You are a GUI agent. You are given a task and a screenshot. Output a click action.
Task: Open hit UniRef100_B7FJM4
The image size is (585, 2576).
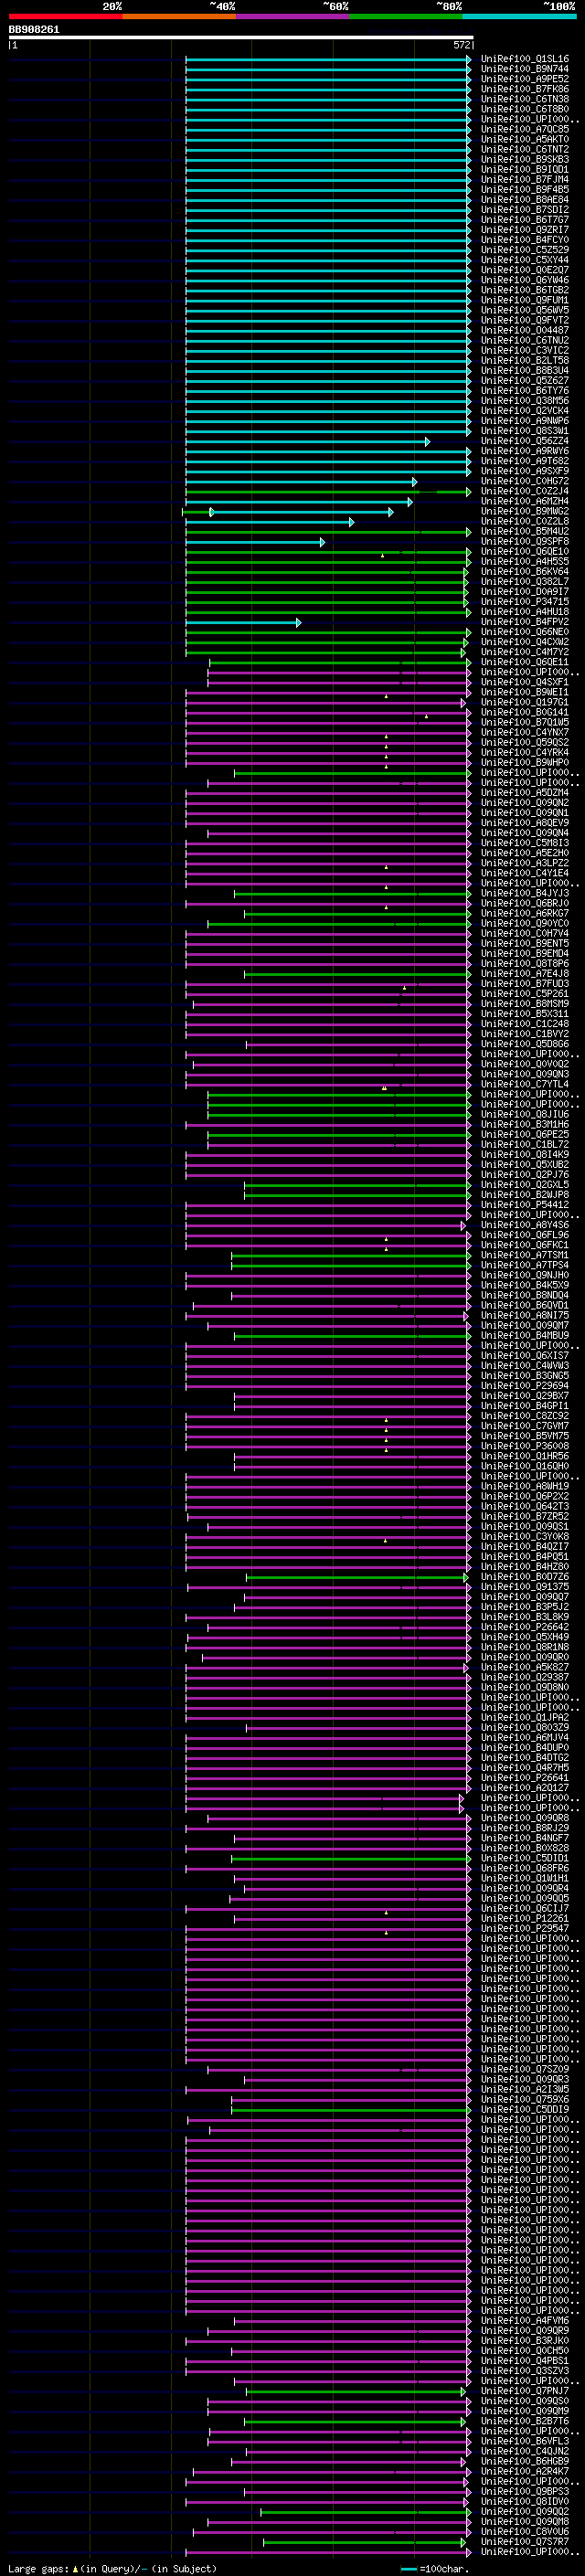(525, 180)
